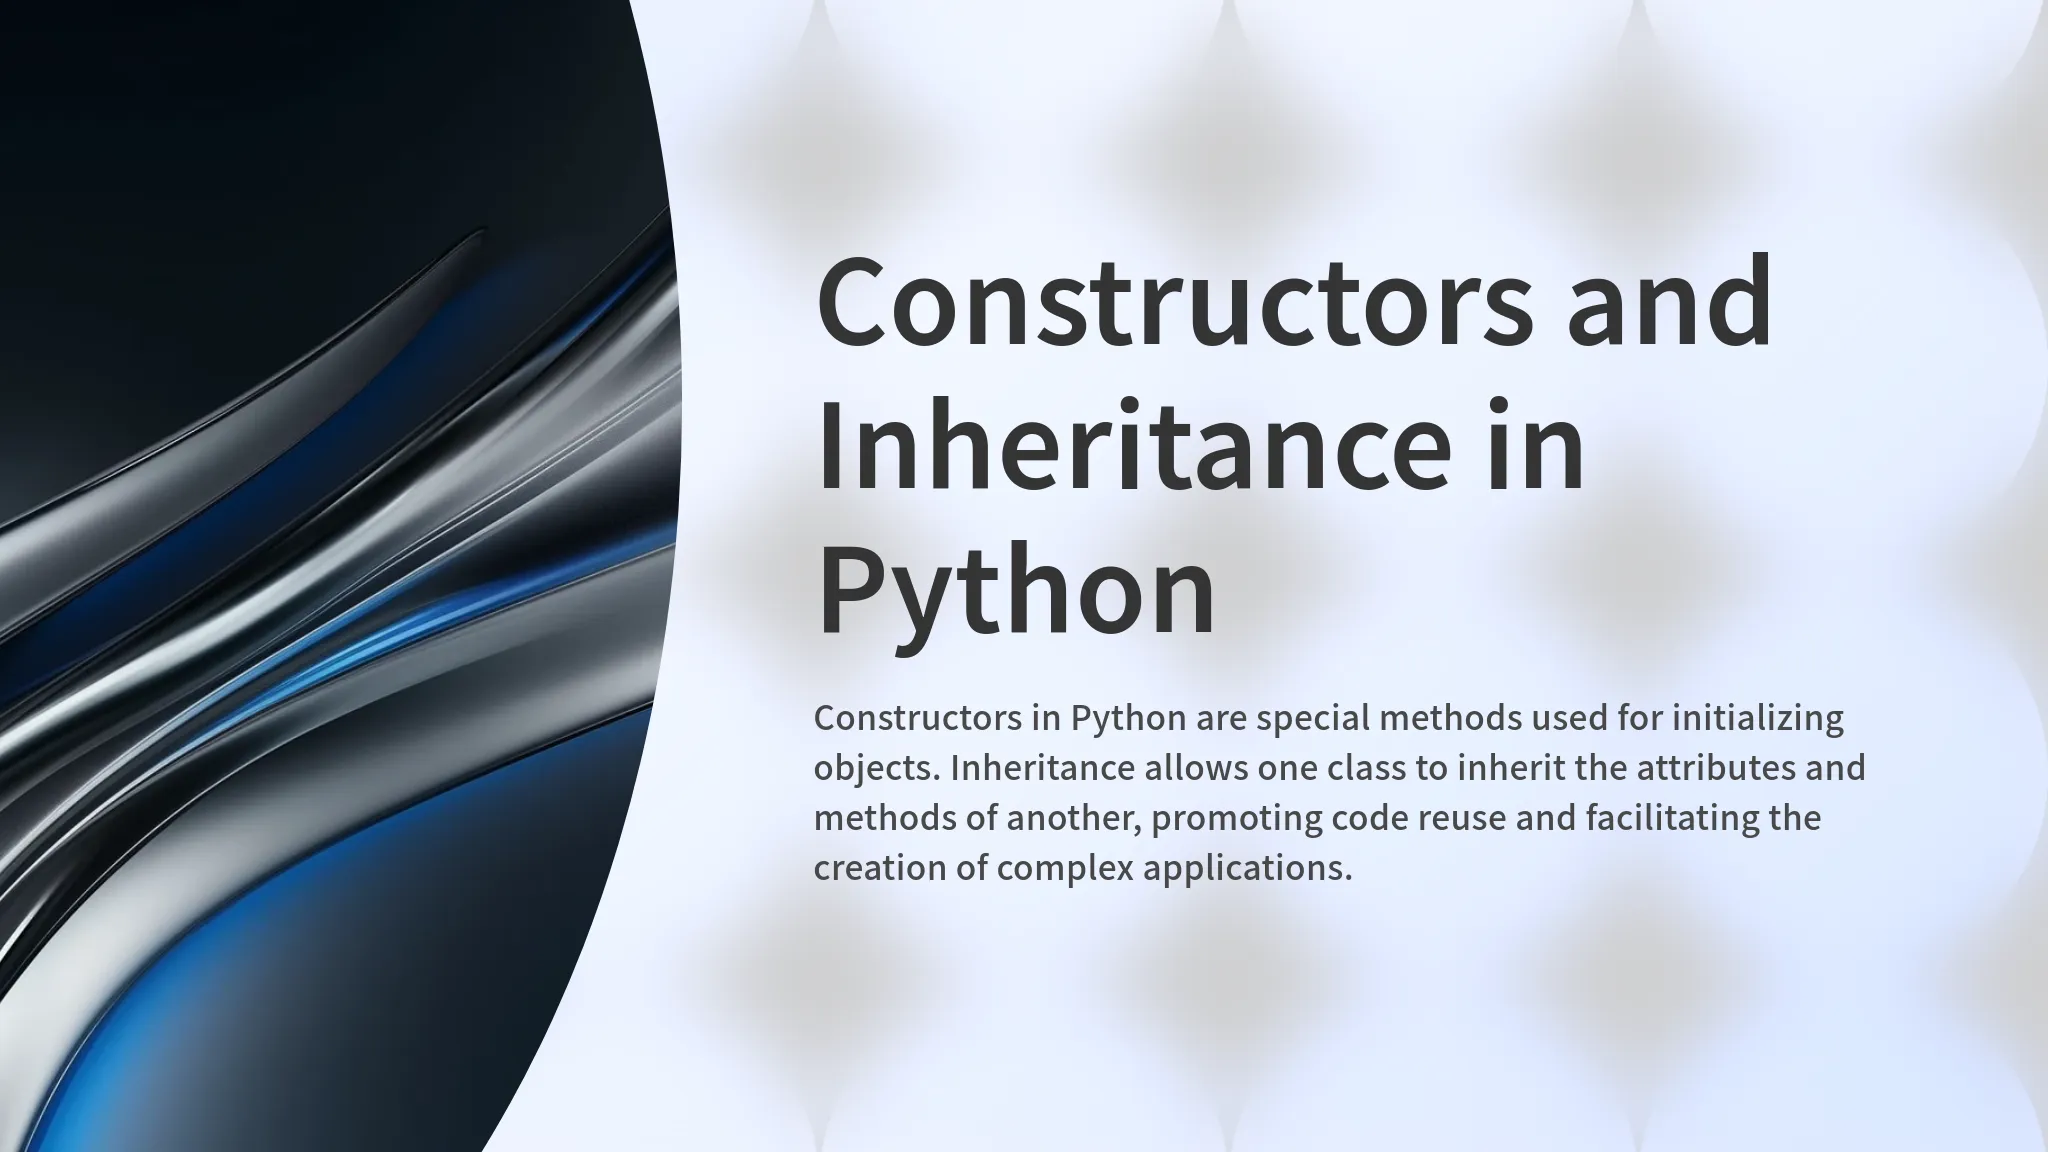
Task: Click the paragraph beginning "Constructors in Python are special"
Action: pos(1339,792)
